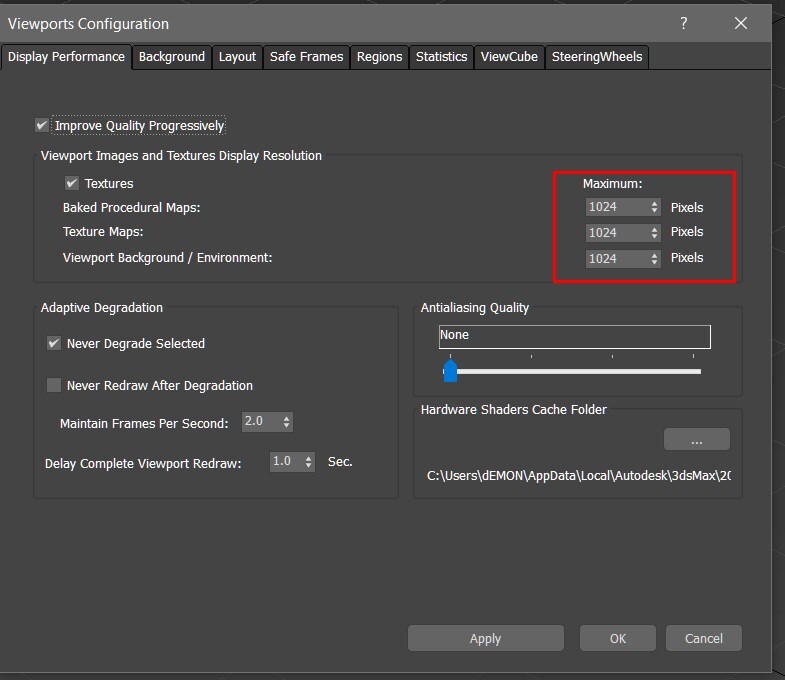Click the Adaptive Degradation group title

(x=102, y=307)
